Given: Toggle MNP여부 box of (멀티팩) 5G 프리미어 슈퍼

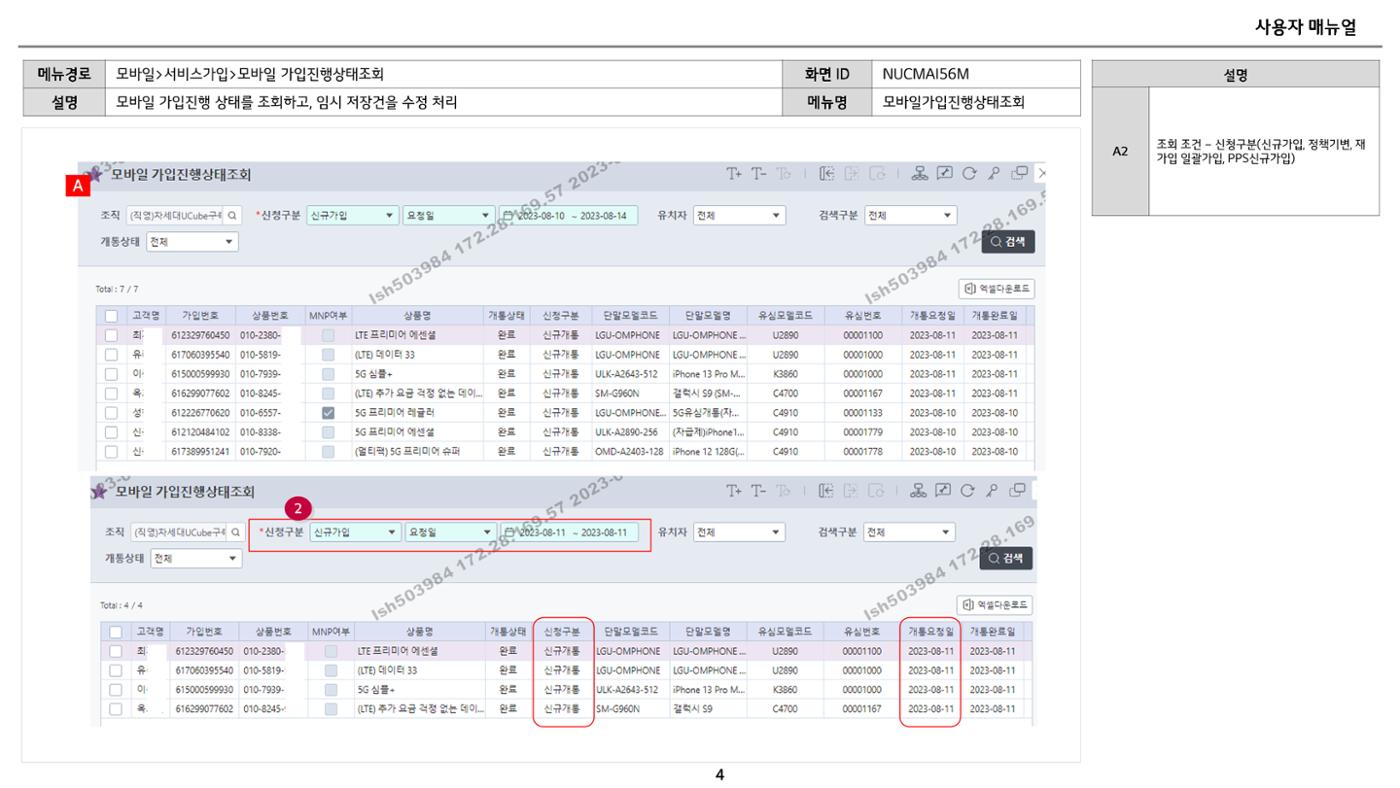Looking at the screenshot, I should click(x=328, y=451).
